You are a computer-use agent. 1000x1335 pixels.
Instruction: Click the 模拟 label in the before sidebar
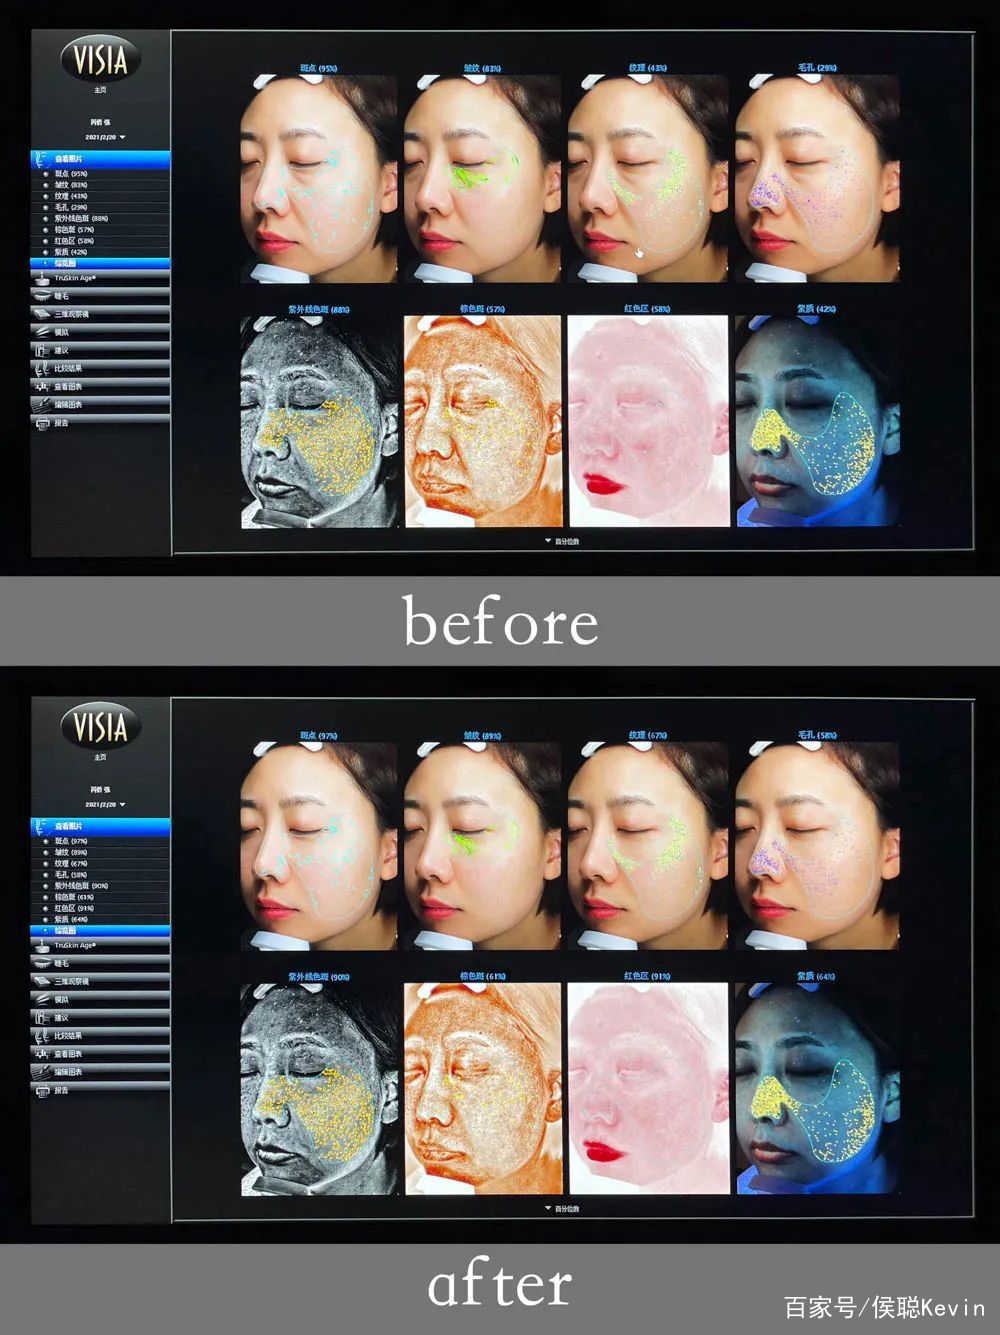[x=62, y=332]
